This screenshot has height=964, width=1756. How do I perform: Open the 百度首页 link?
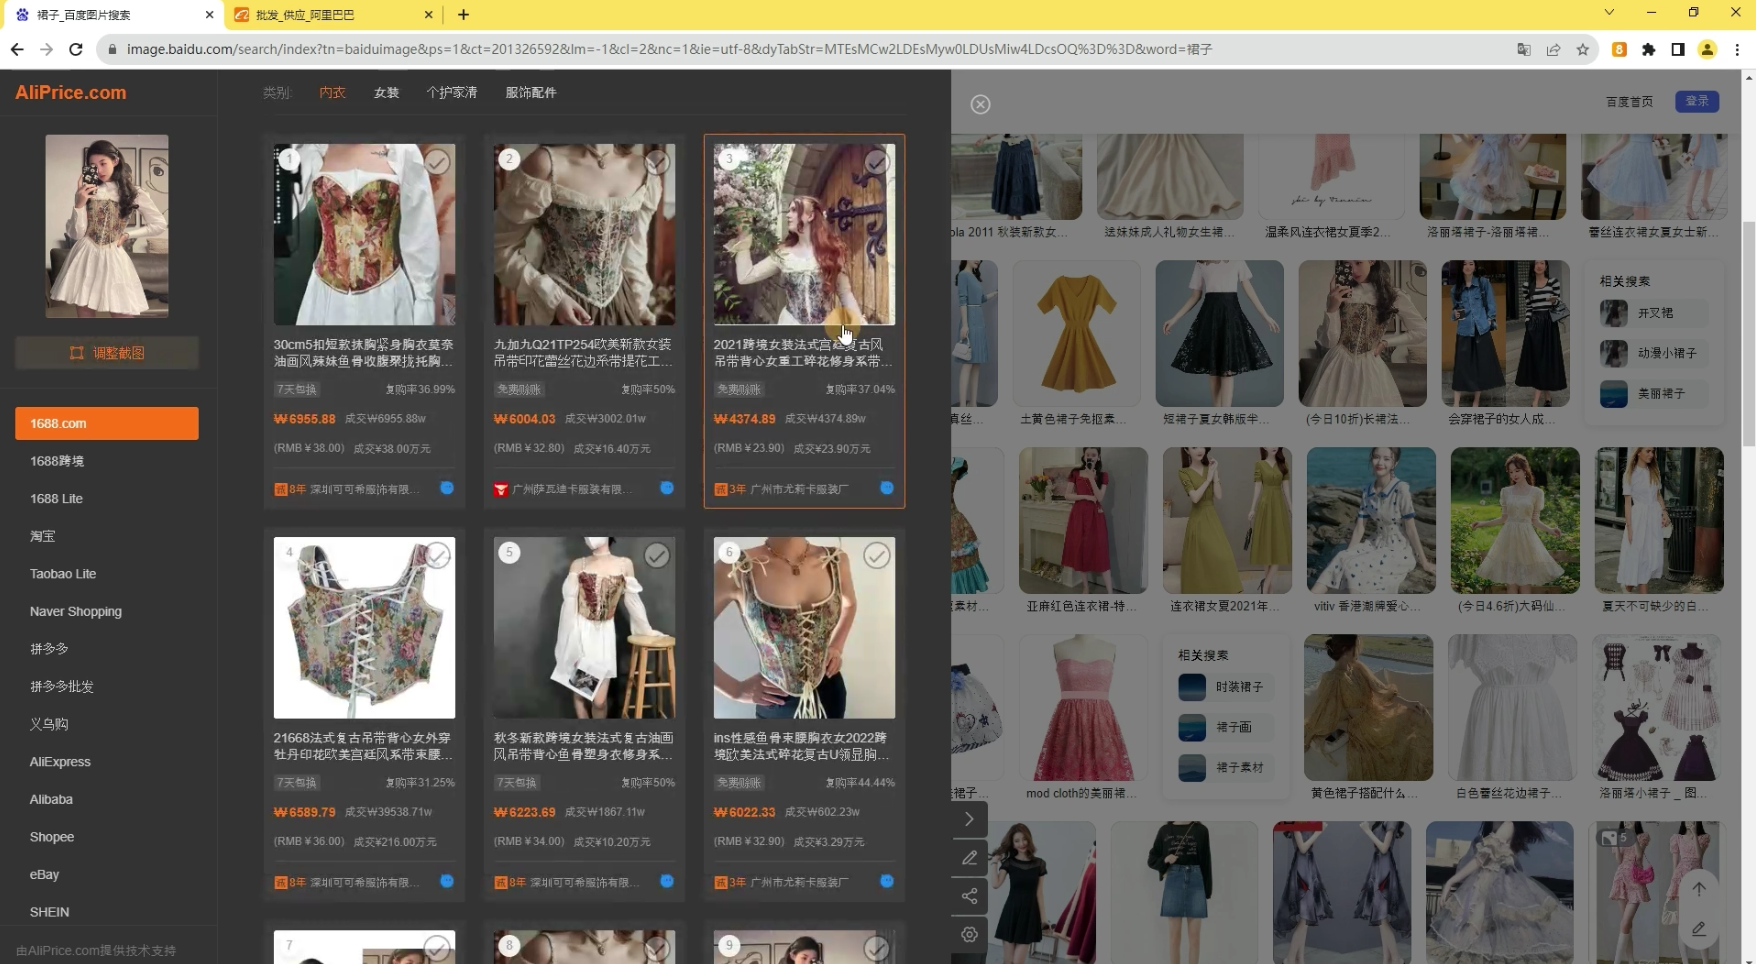click(1629, 102)
